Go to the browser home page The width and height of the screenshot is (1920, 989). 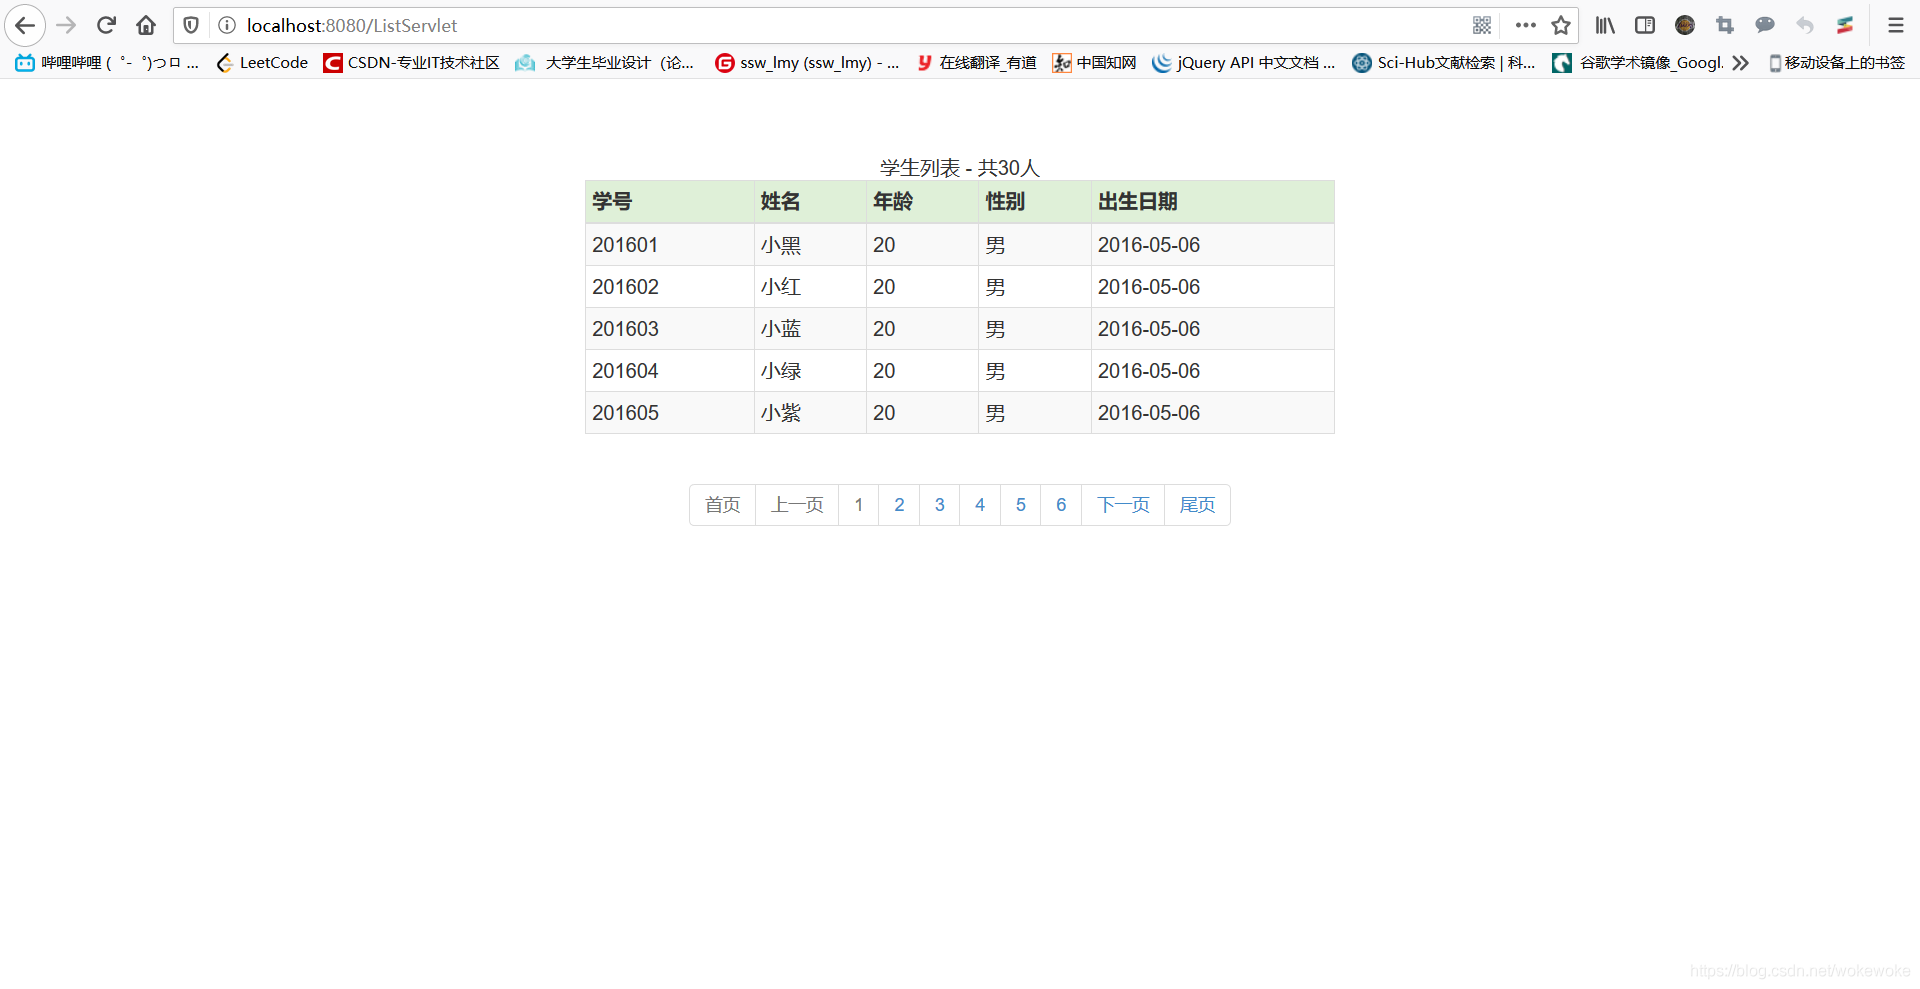(146, 25)
